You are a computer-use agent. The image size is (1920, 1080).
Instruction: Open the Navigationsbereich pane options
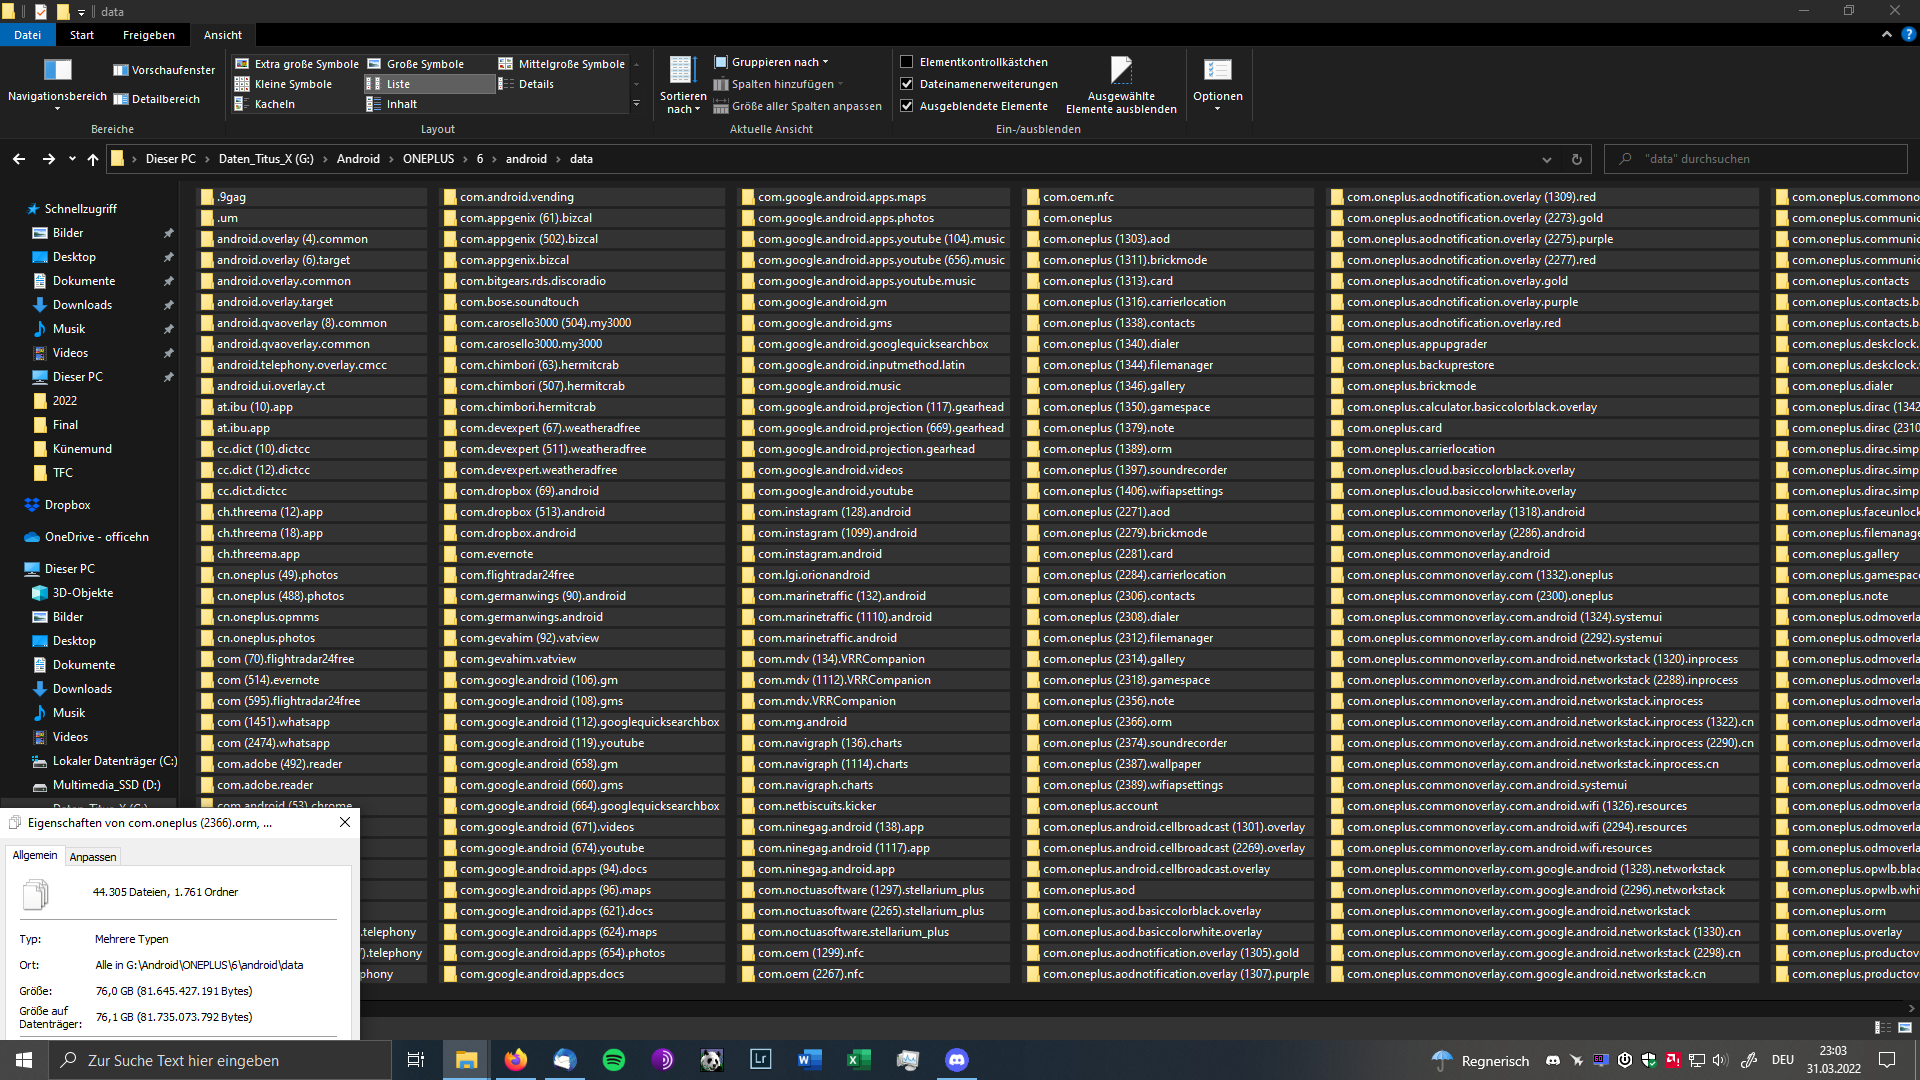click(x=57, y=84)
